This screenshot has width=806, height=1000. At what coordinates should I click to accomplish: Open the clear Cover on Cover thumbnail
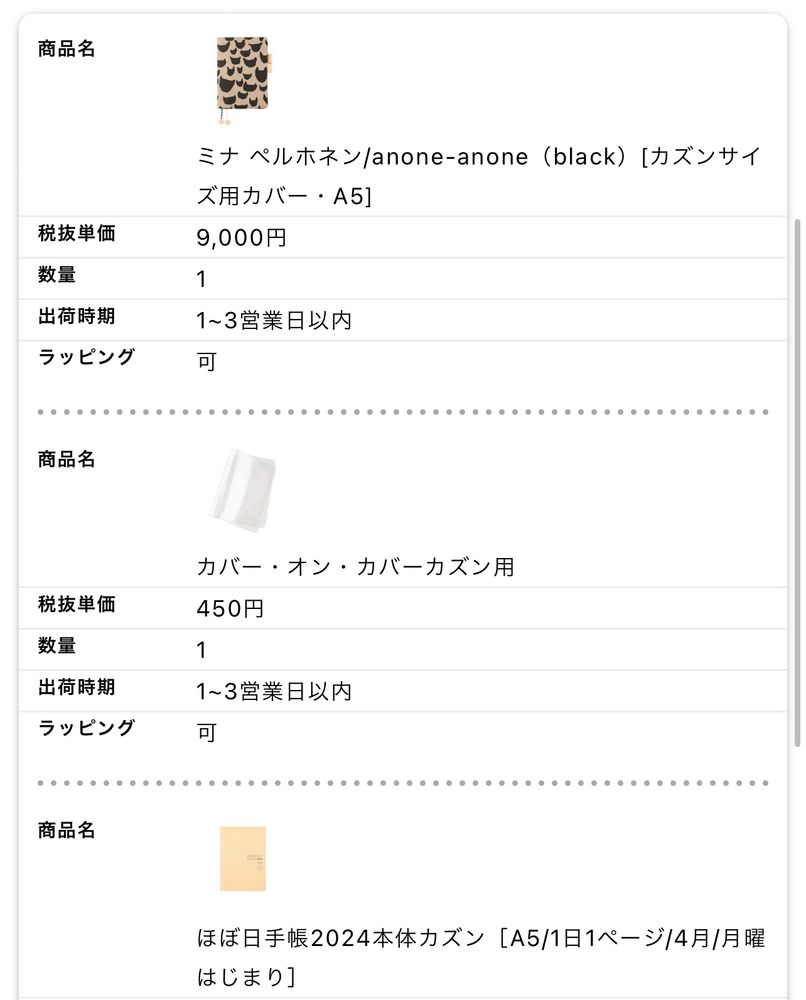[x=242, y=490]
